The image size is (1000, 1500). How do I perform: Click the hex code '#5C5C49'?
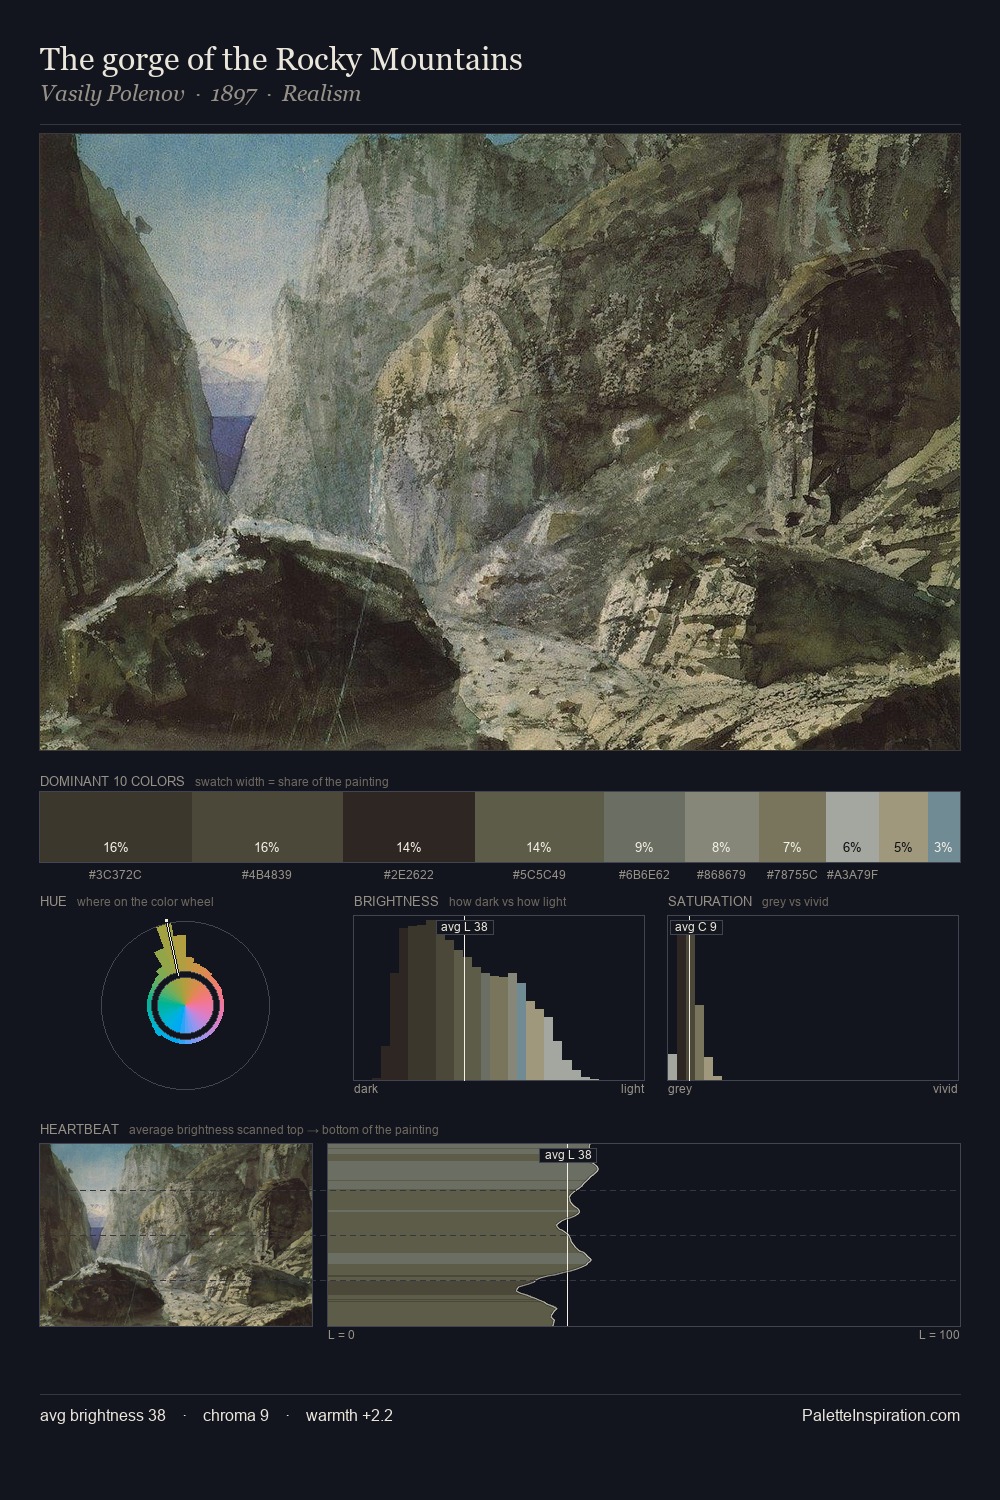[x=539, y=875]
